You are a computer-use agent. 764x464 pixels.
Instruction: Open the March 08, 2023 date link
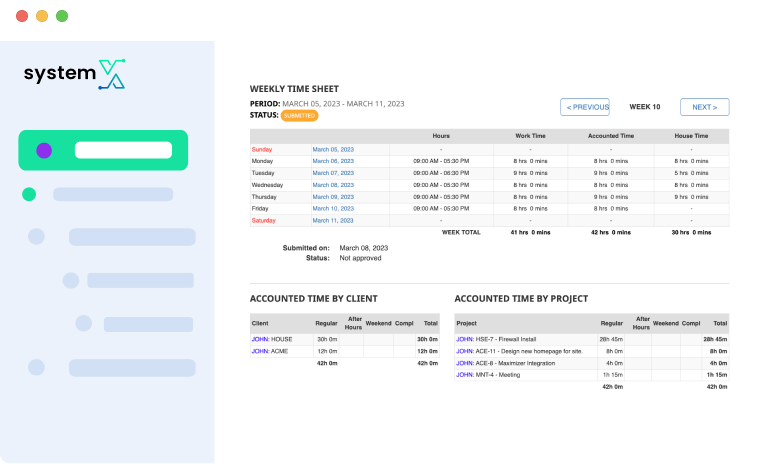[x=333, y=185]
